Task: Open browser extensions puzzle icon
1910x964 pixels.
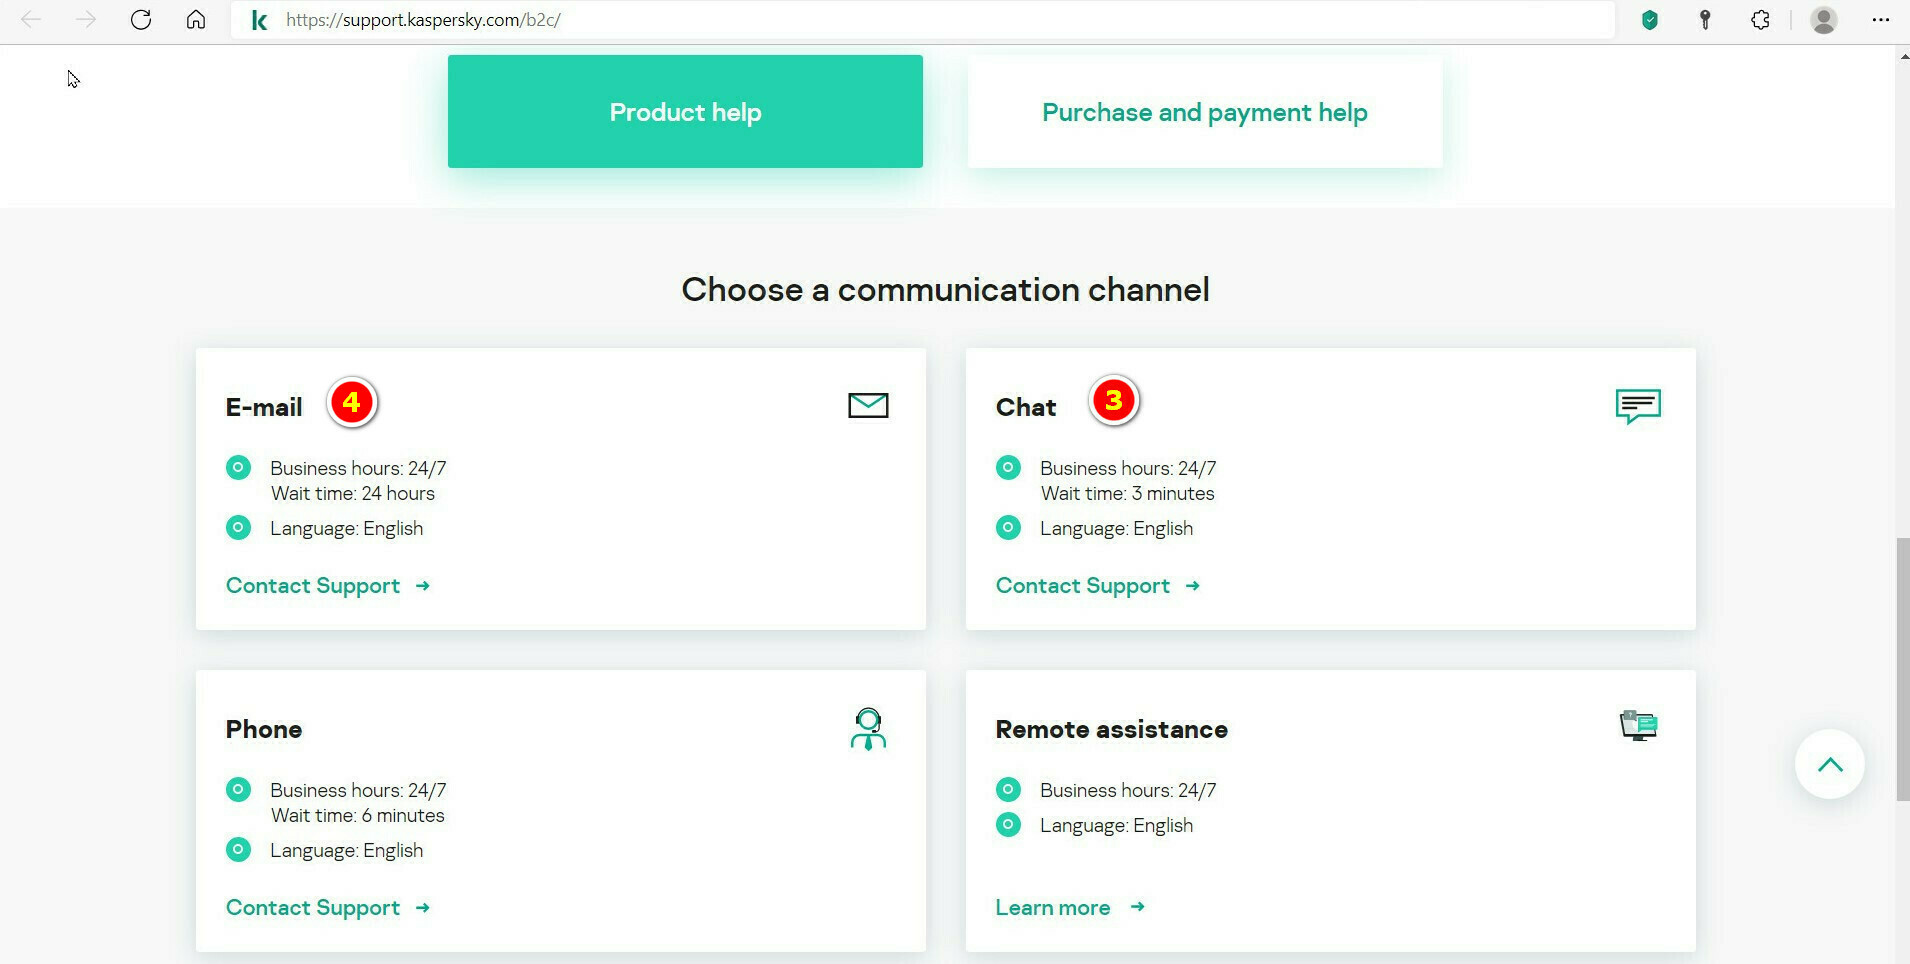Action: (x=1760, y=20)
